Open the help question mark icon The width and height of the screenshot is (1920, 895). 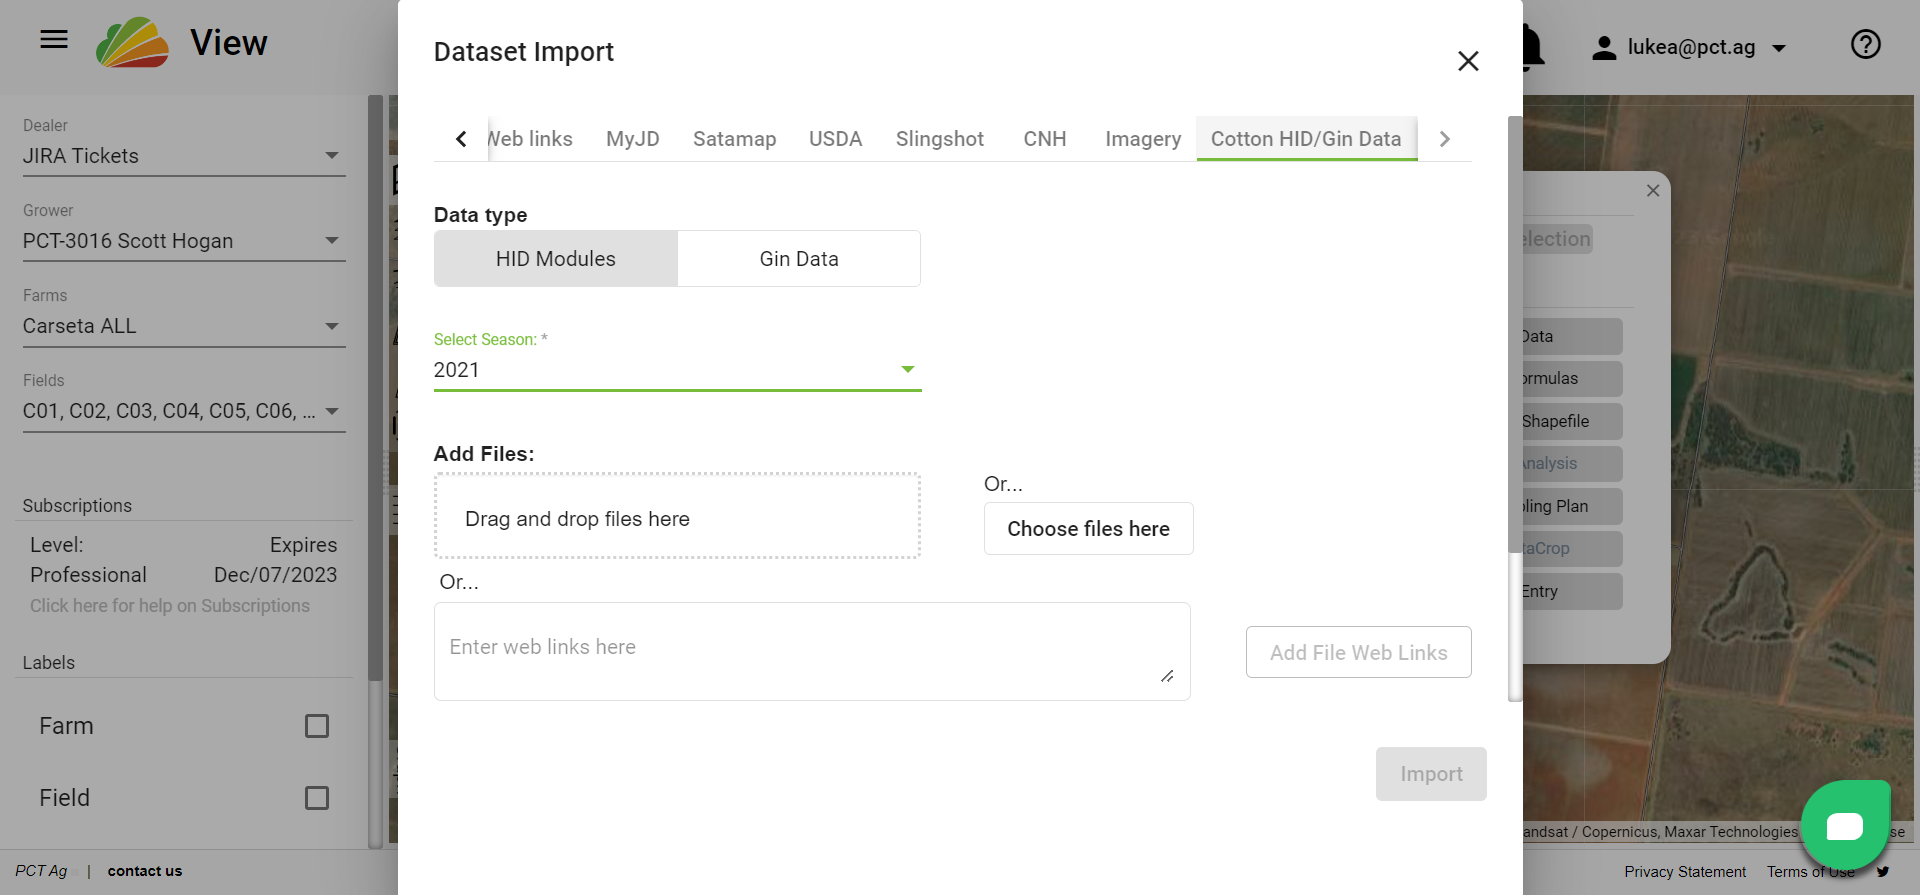click(1866, 44)
